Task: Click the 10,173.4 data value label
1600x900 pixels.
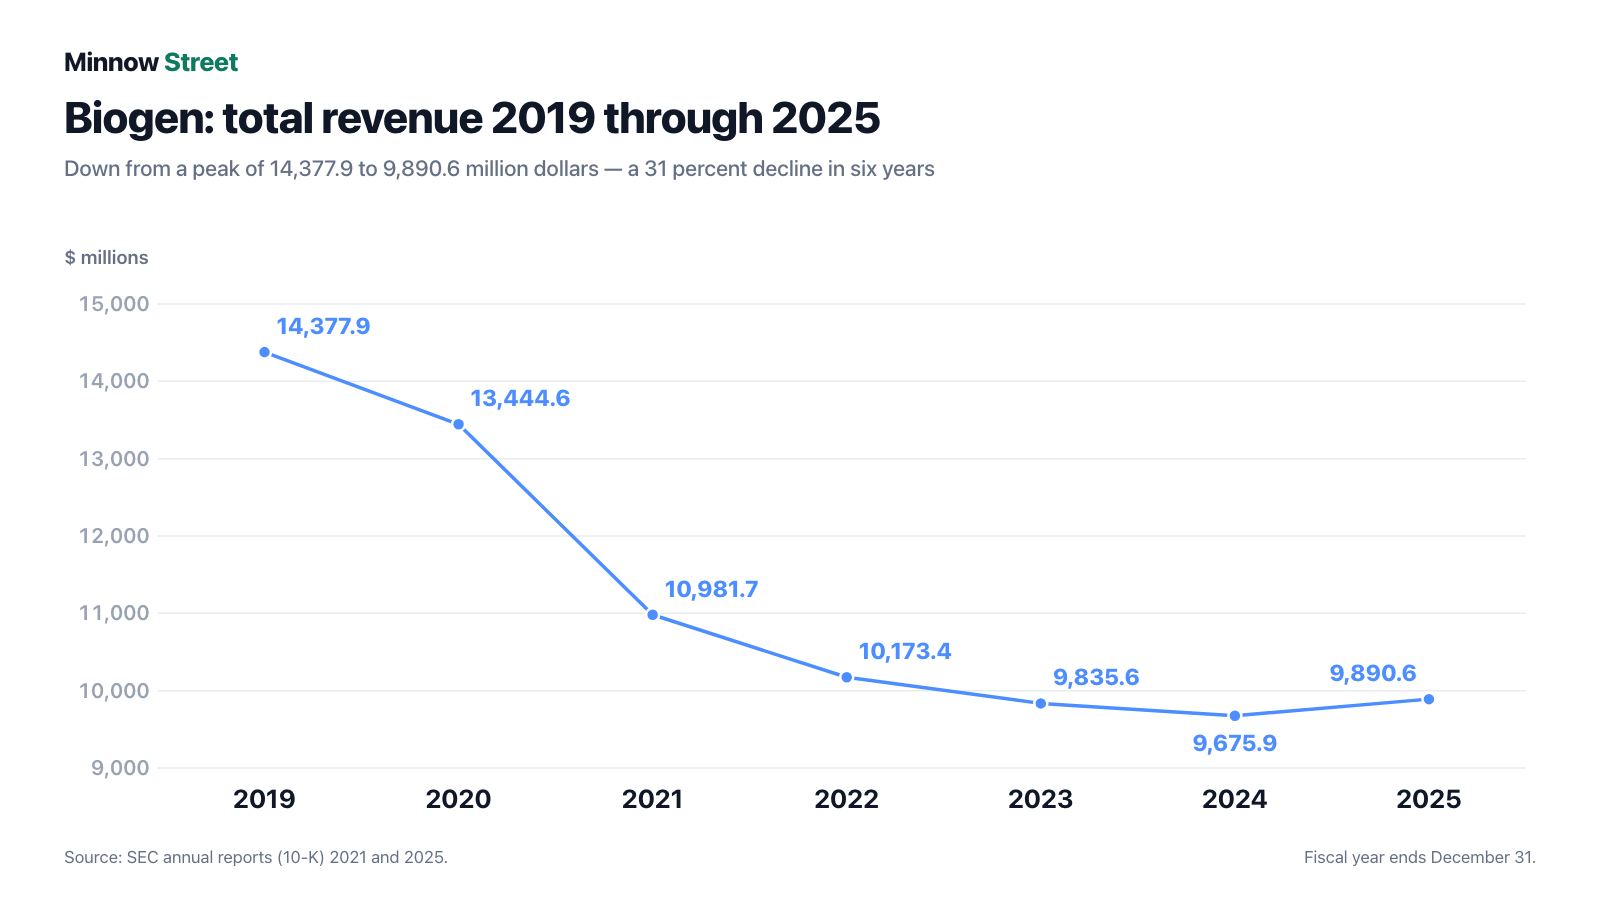Action: tap(905, 652)
